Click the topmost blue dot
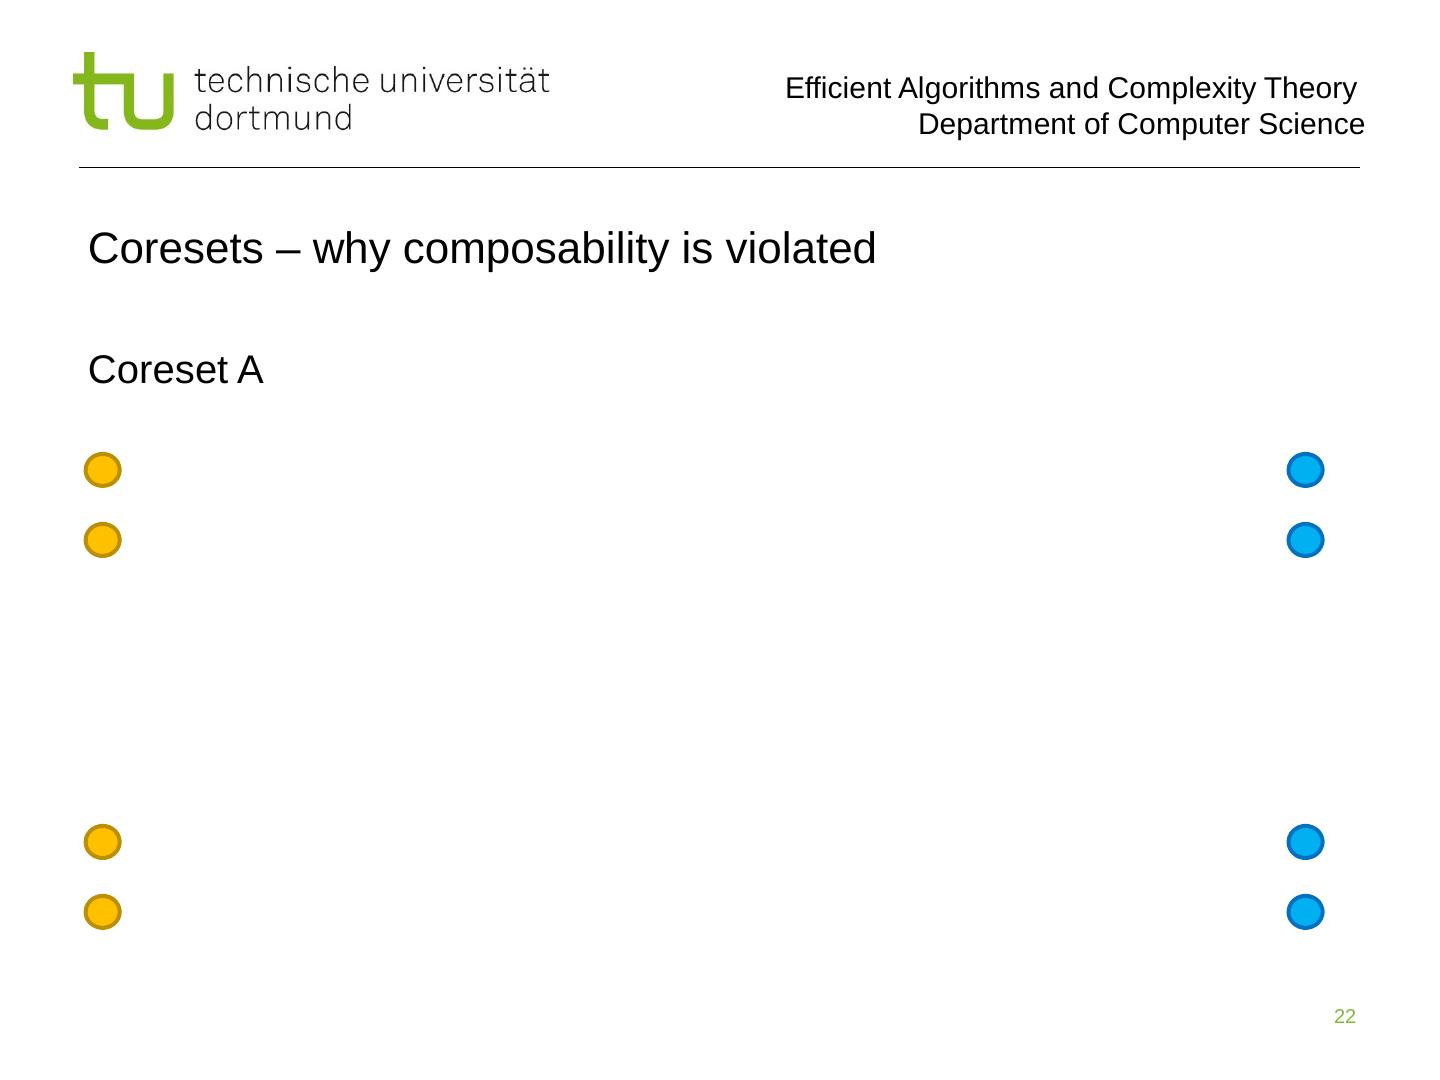The width and height of the screenshot is (1440, 1080). coord(1305,470)
